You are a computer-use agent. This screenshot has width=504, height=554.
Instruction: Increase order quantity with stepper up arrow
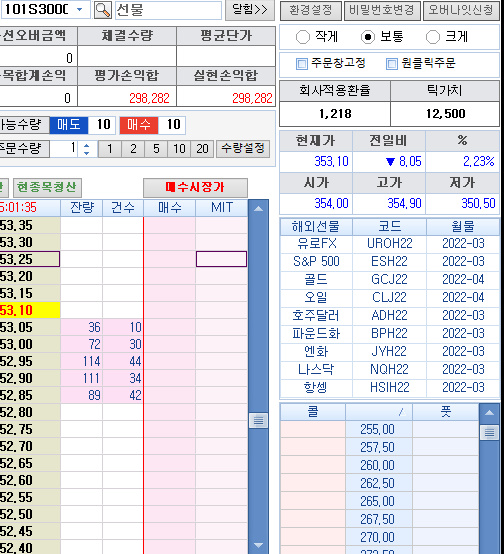click(86, 145)
